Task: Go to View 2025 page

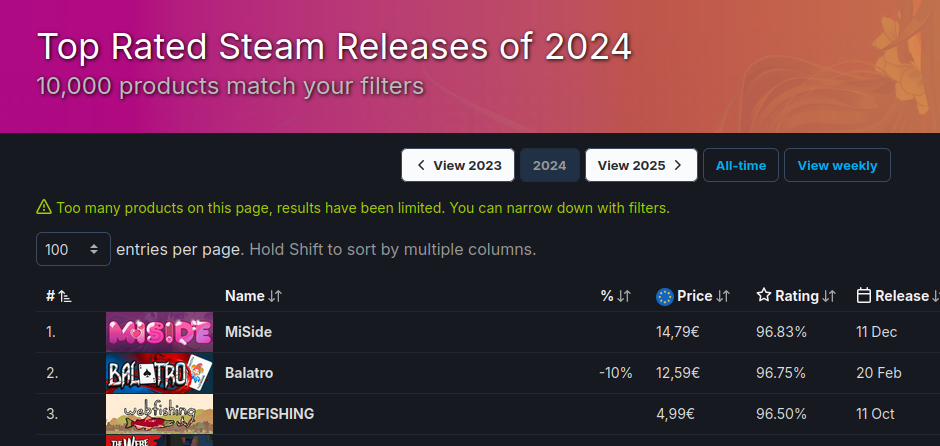Action: click(x=641, y=165)
